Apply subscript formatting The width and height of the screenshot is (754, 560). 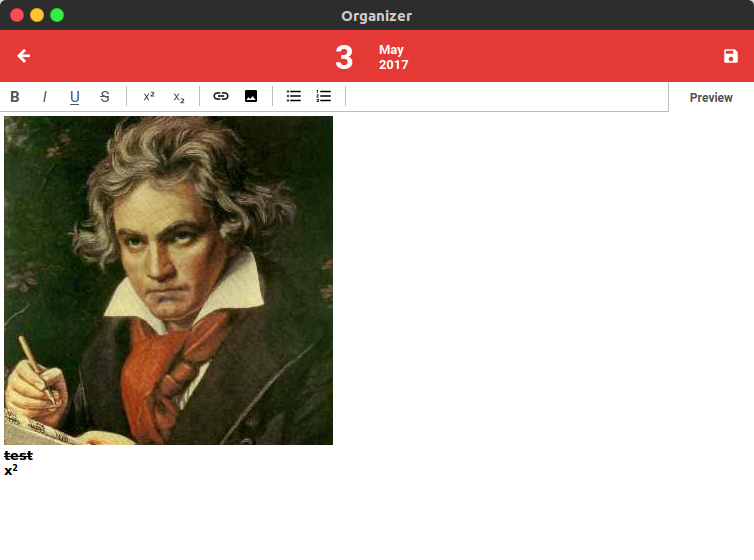click(x=179, y=97)
